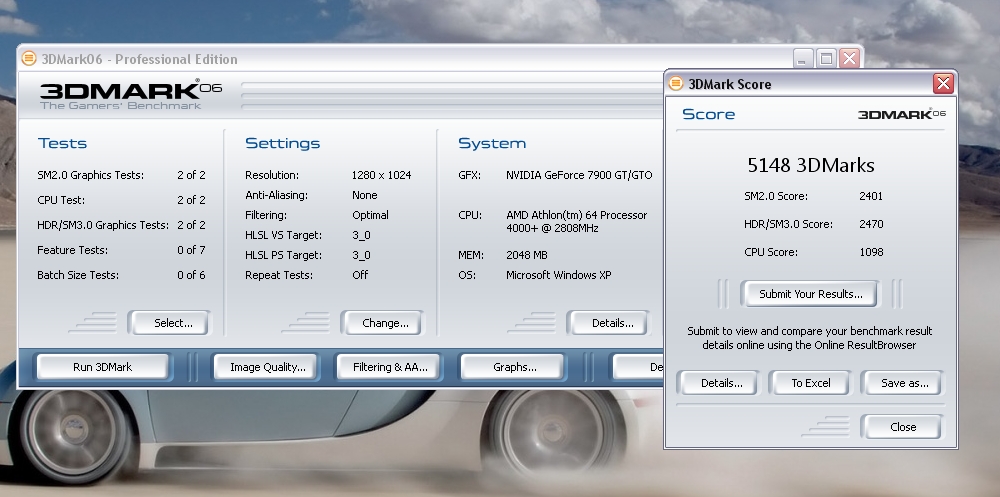Click Batch Size Tests count 0 of 6
1000x497 pixels.
[191, 275]
